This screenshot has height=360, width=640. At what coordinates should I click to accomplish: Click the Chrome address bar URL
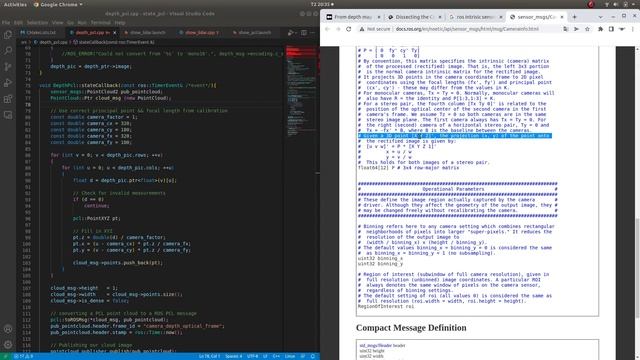point(467,29)
